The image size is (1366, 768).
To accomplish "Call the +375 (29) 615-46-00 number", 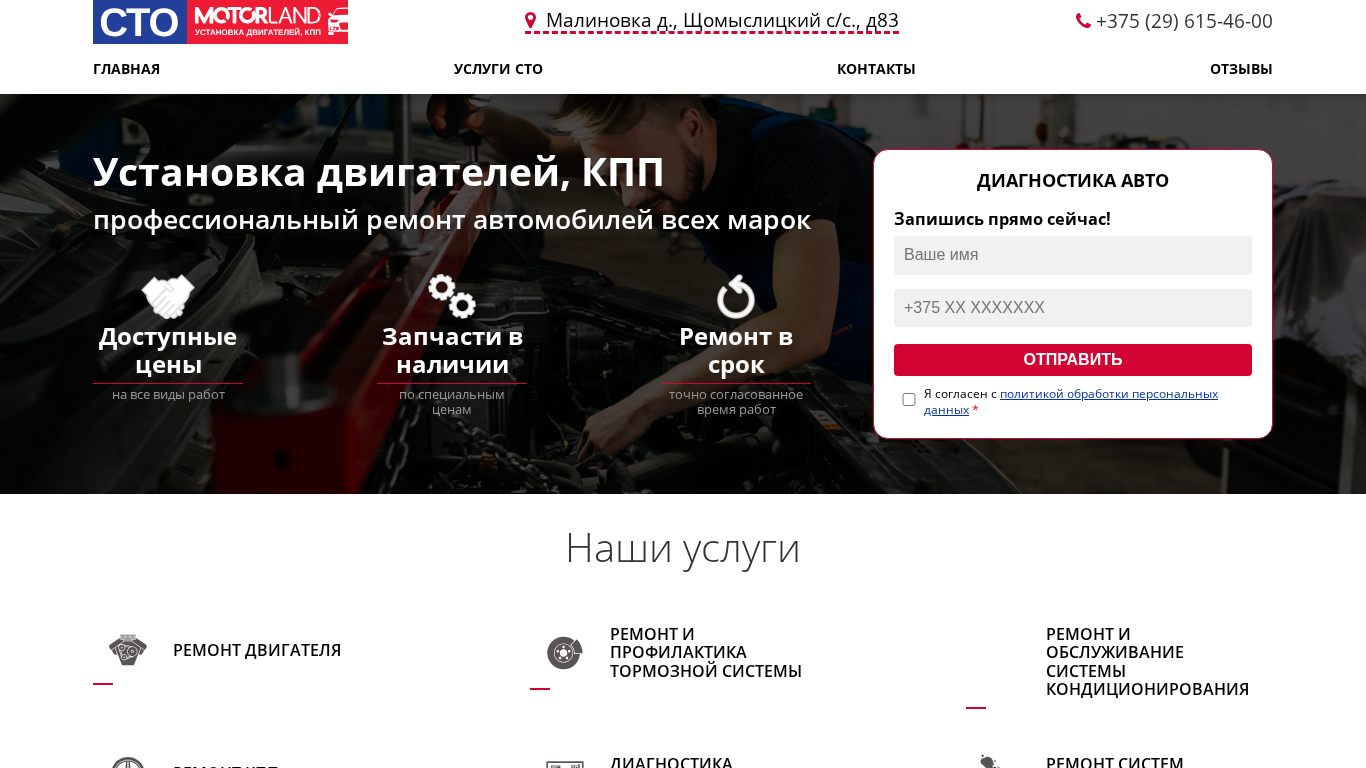I will [x=1184, y=21].
